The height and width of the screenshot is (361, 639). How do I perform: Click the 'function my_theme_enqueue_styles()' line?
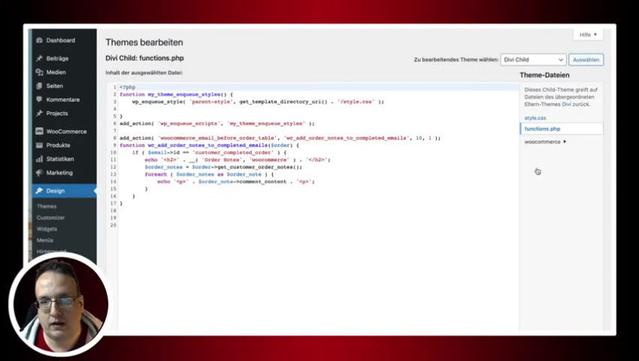(x=176, y=95)
